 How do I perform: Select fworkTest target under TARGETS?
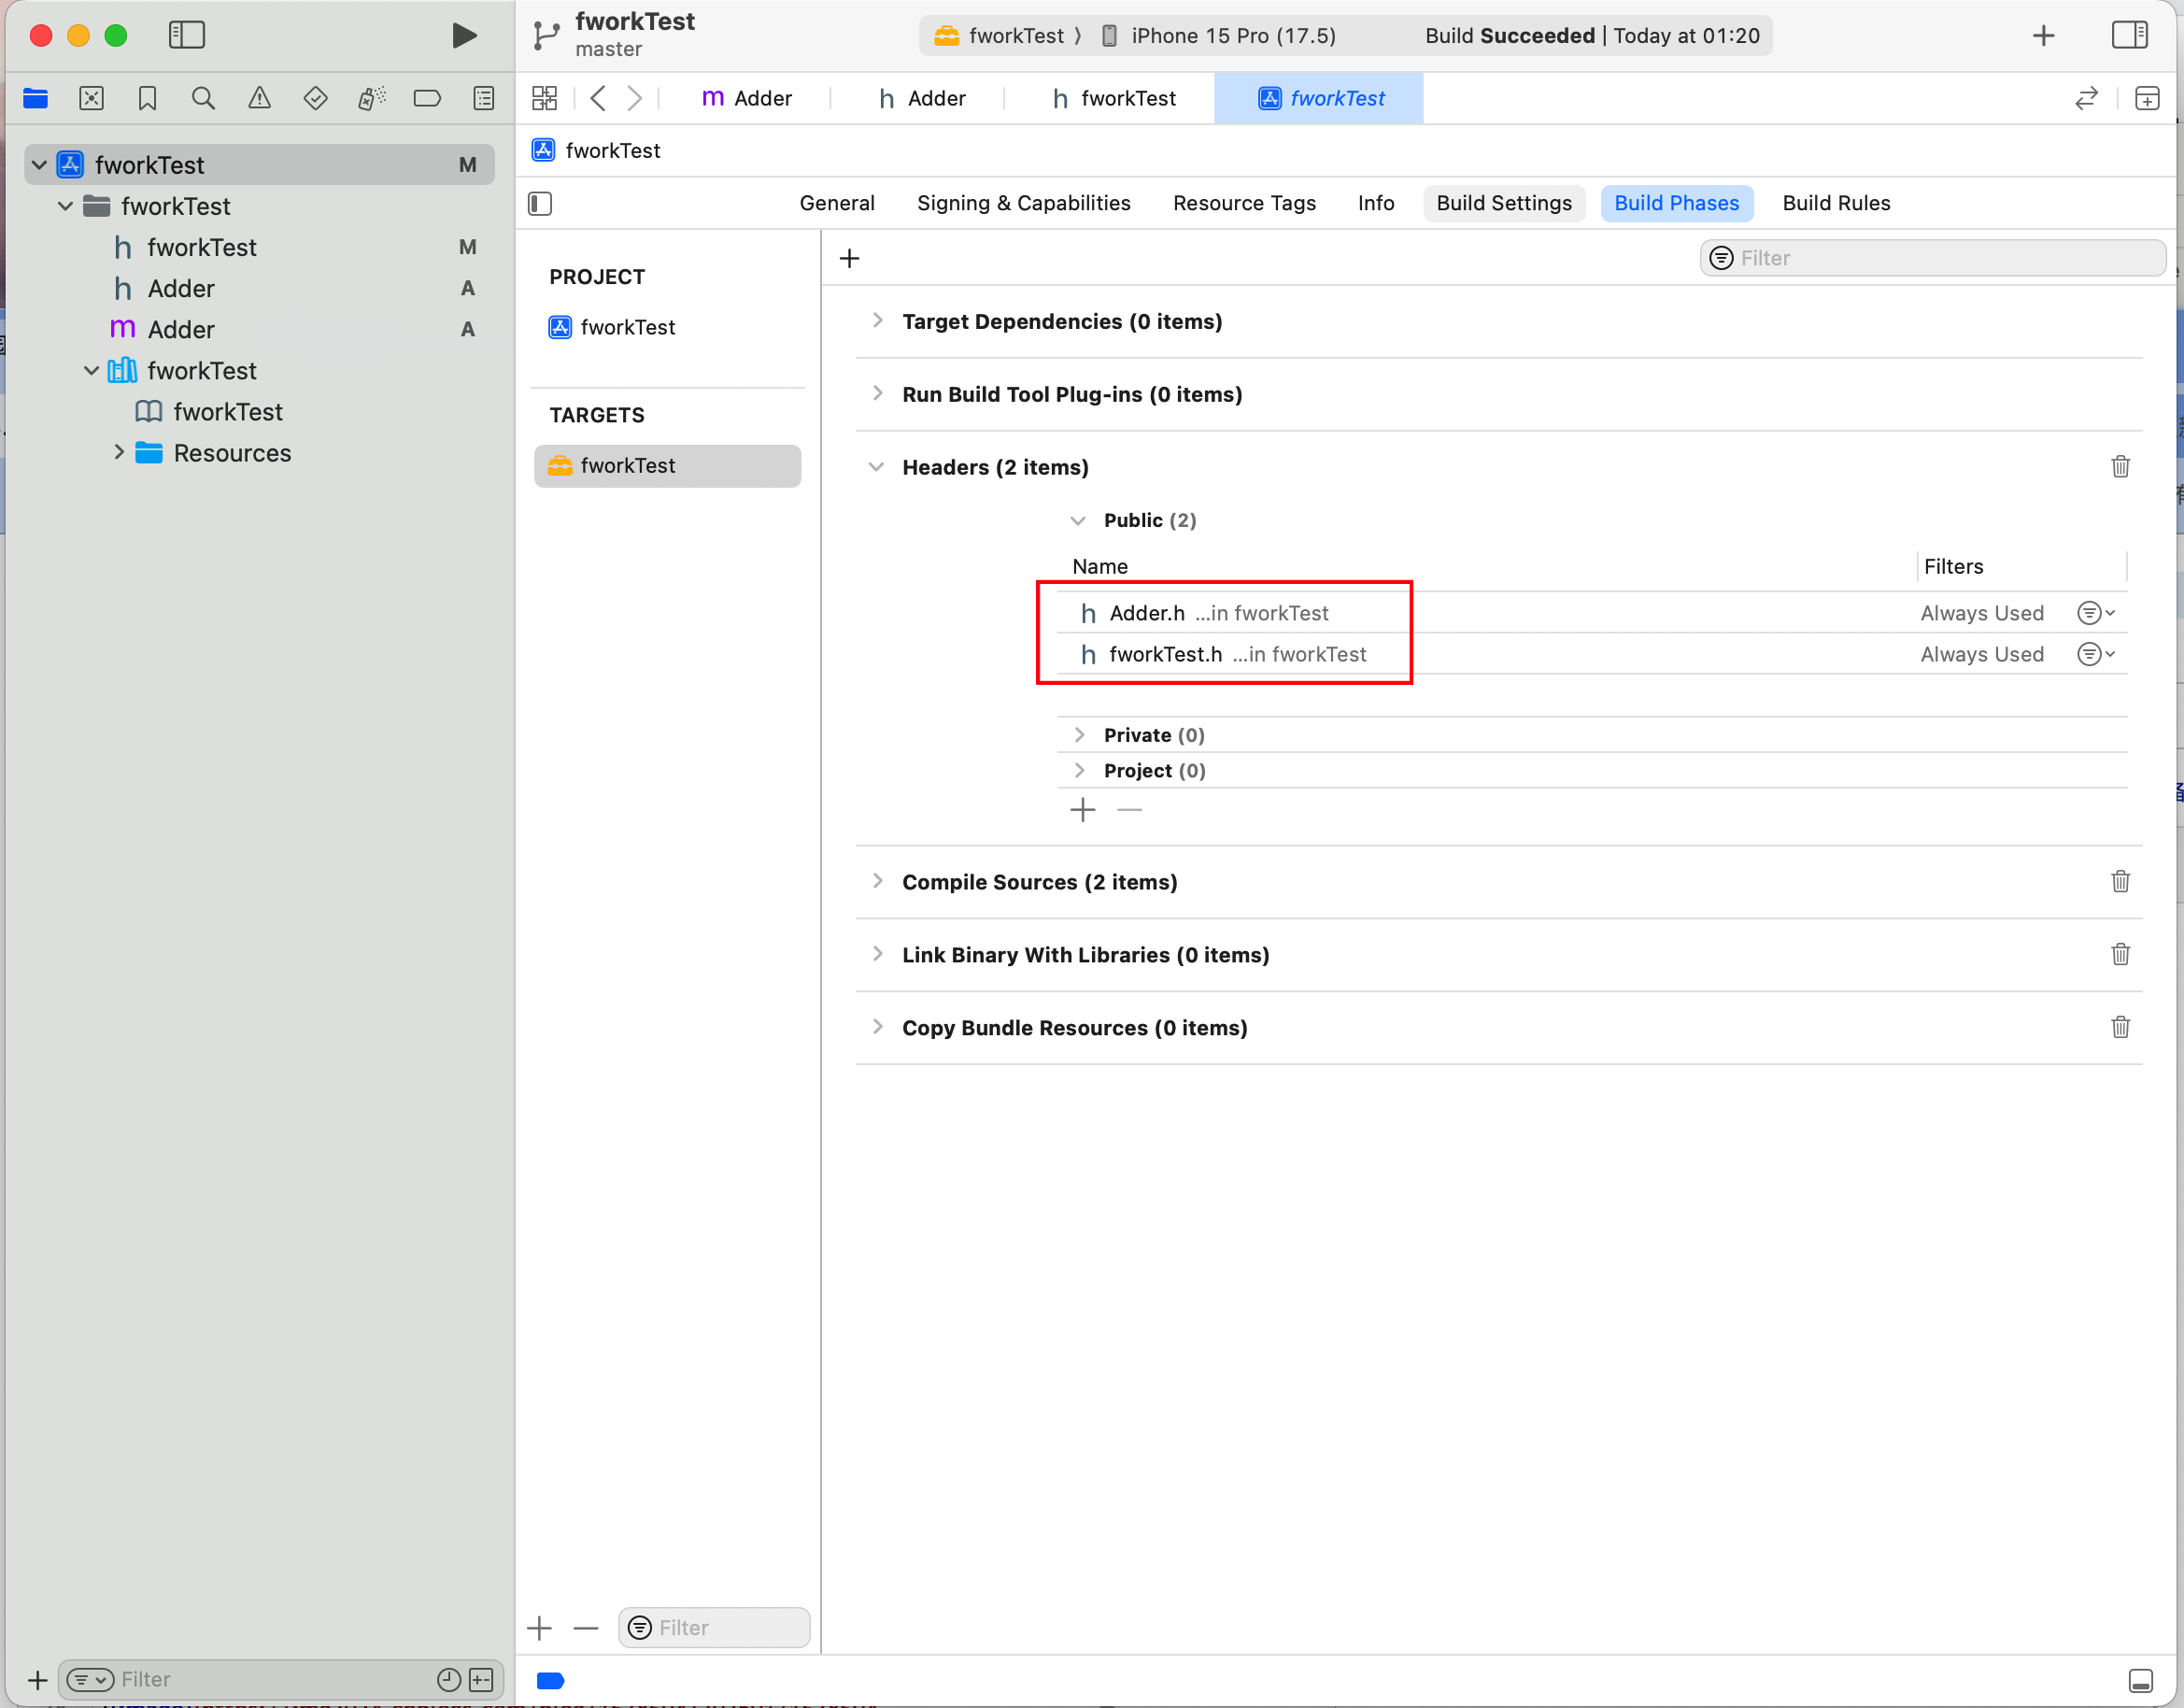point(667,466)
